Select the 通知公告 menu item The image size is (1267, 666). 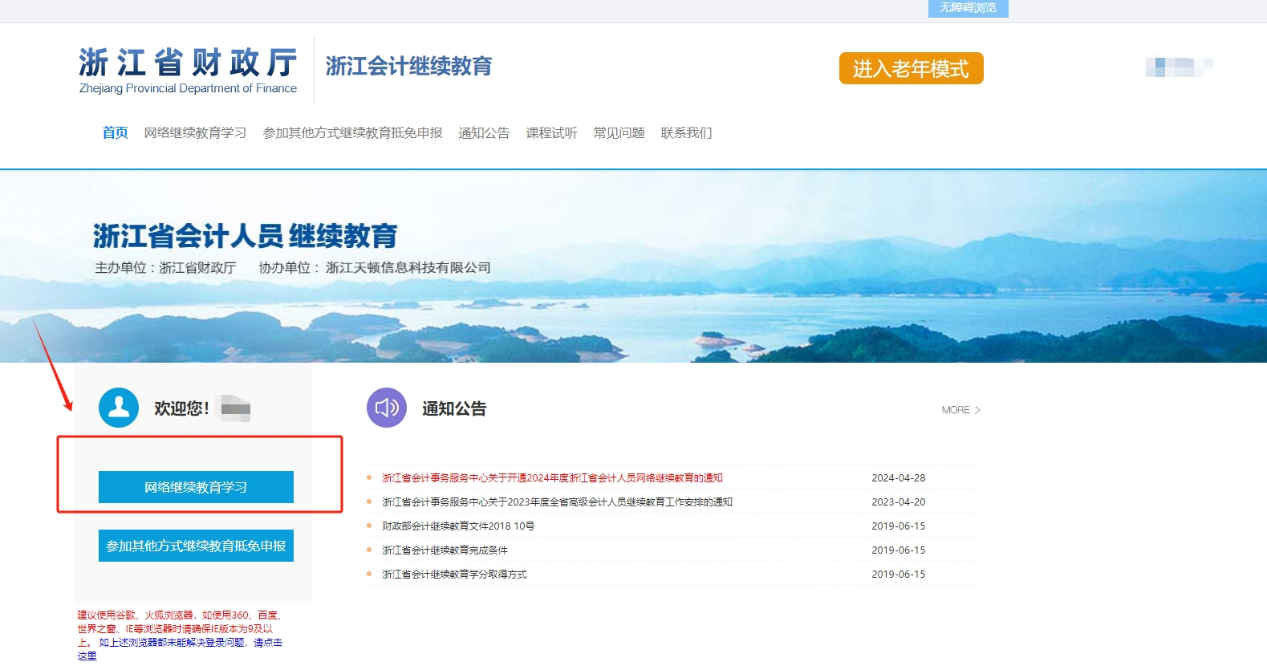[484, 132]
